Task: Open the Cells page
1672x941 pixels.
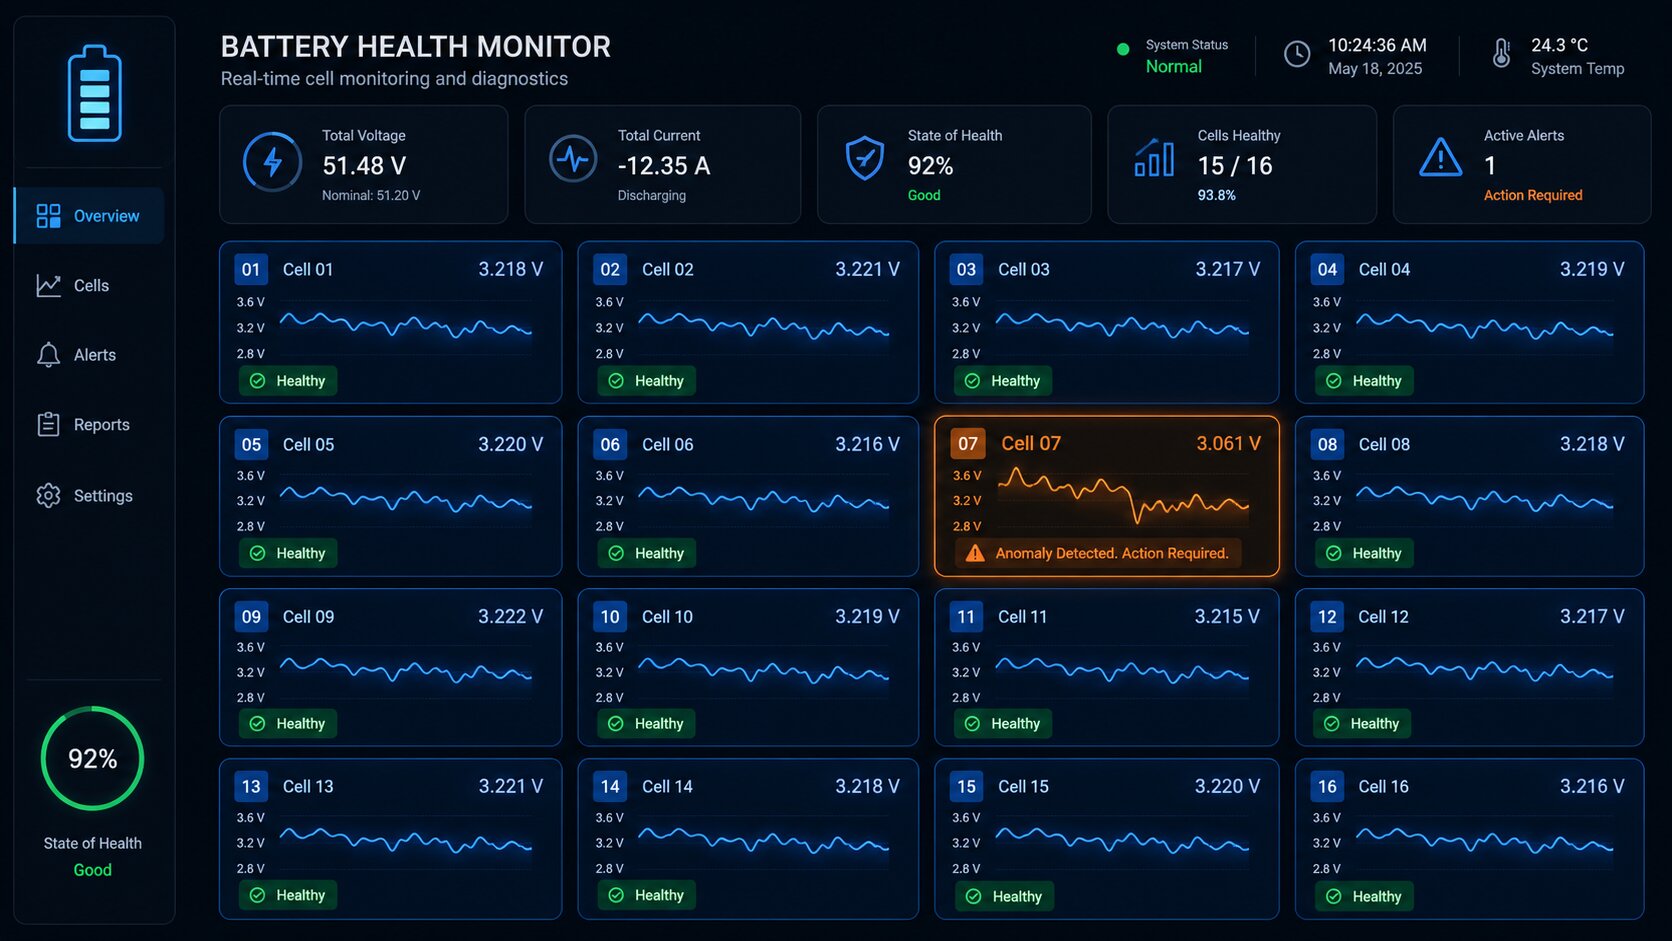Action: click(x=89, y=285)
